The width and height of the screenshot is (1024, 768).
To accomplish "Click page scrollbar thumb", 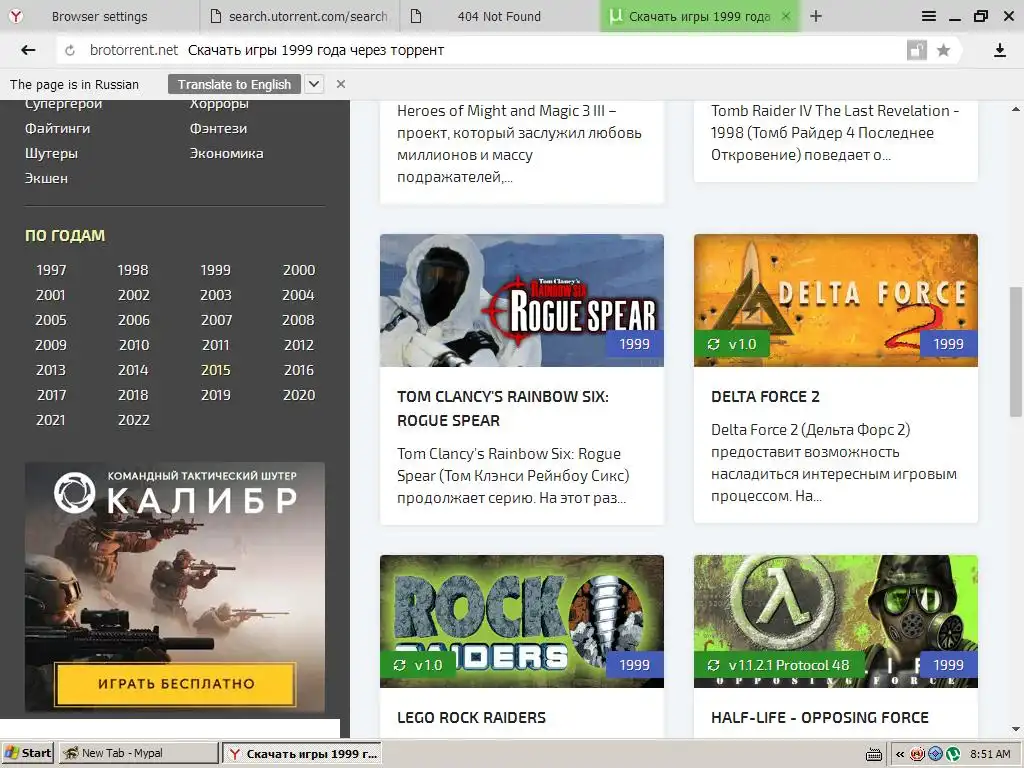I will (x=1016, y=351).
